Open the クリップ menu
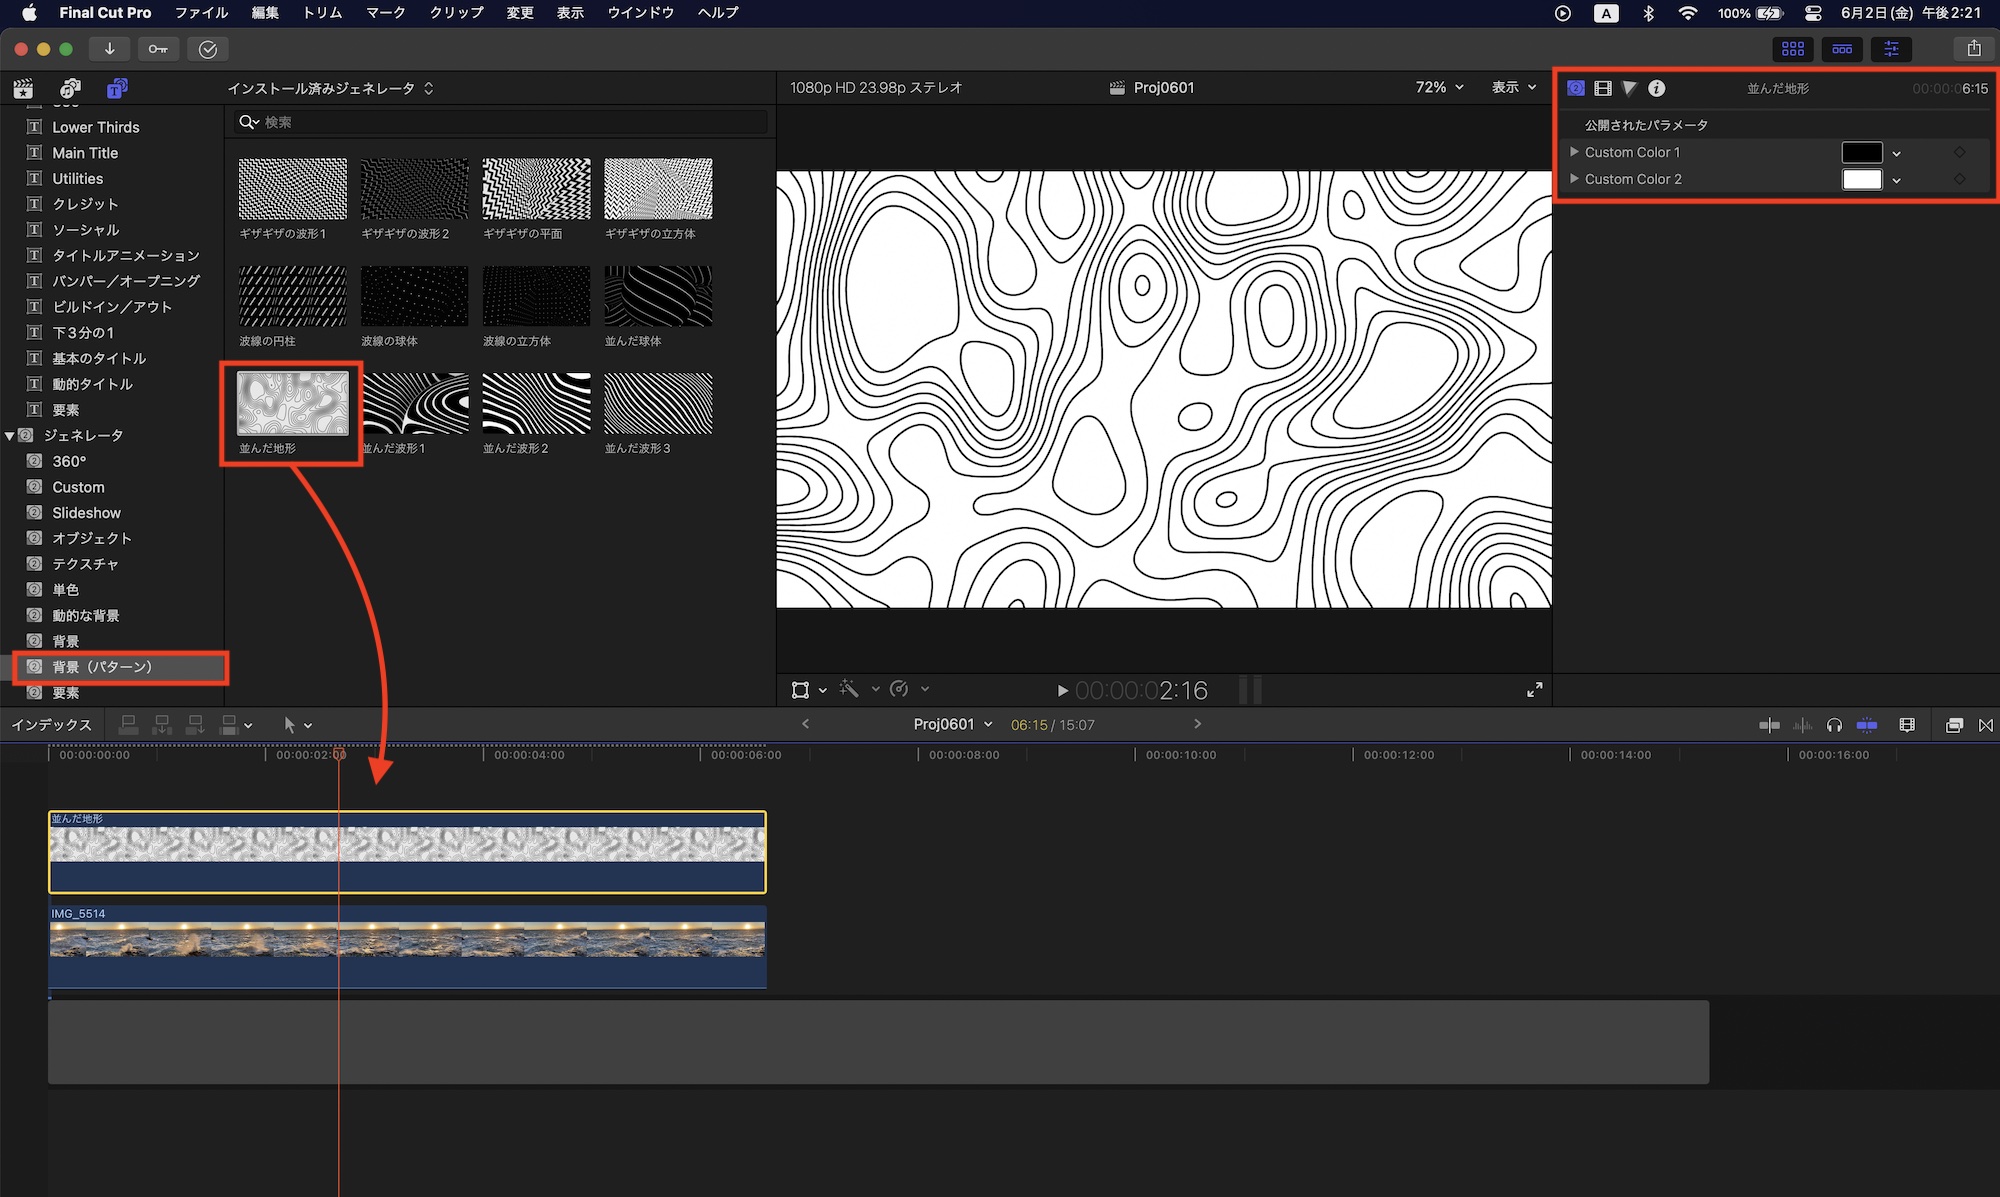The image size is (2000, 1197). [x=456, y=13]
